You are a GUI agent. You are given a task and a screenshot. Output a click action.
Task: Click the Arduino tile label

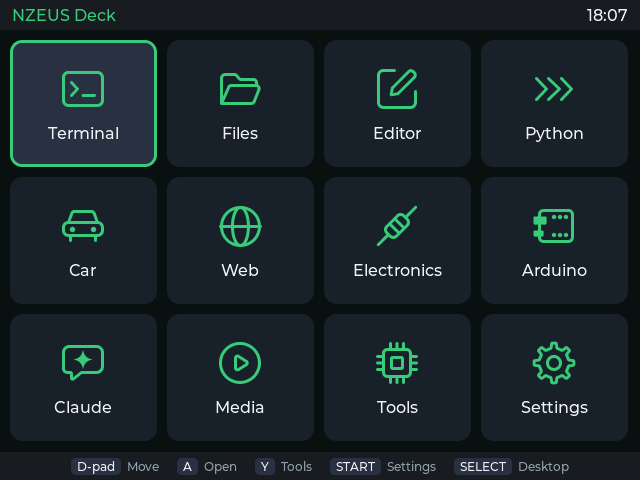coord(554,270)
